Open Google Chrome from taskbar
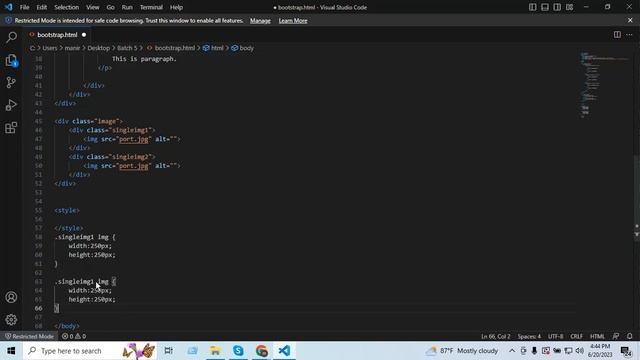This screenshot has width=640, height=360. 262,351
